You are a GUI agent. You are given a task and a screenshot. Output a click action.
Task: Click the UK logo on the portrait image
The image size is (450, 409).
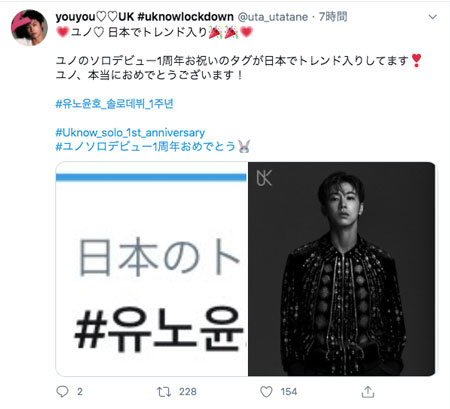(264, 178)
